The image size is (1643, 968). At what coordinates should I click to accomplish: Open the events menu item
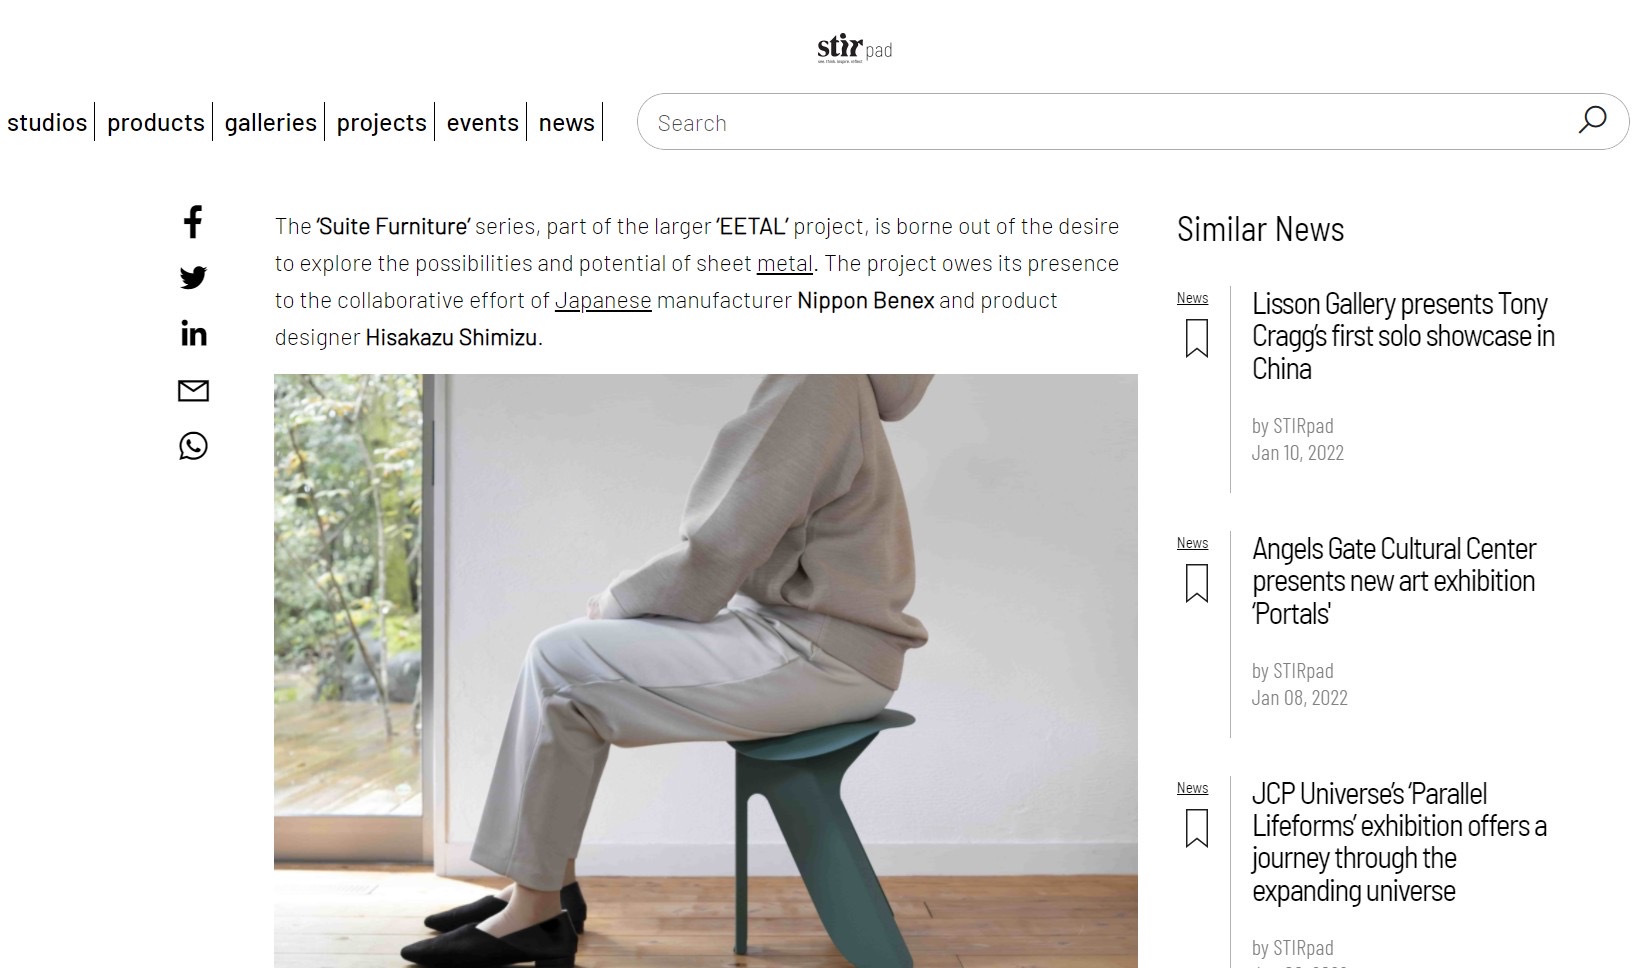click(x=482, y=122)
